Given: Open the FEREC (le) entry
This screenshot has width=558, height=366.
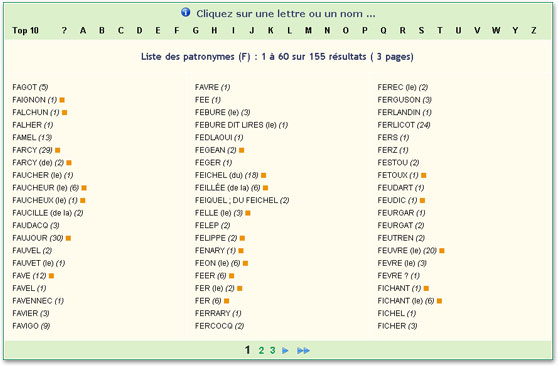Looking at the screenshot, I should 402,87.
